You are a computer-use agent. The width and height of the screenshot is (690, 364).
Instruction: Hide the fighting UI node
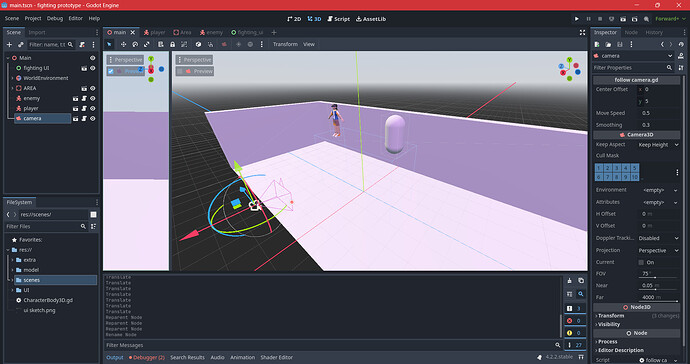pos(92,68)
